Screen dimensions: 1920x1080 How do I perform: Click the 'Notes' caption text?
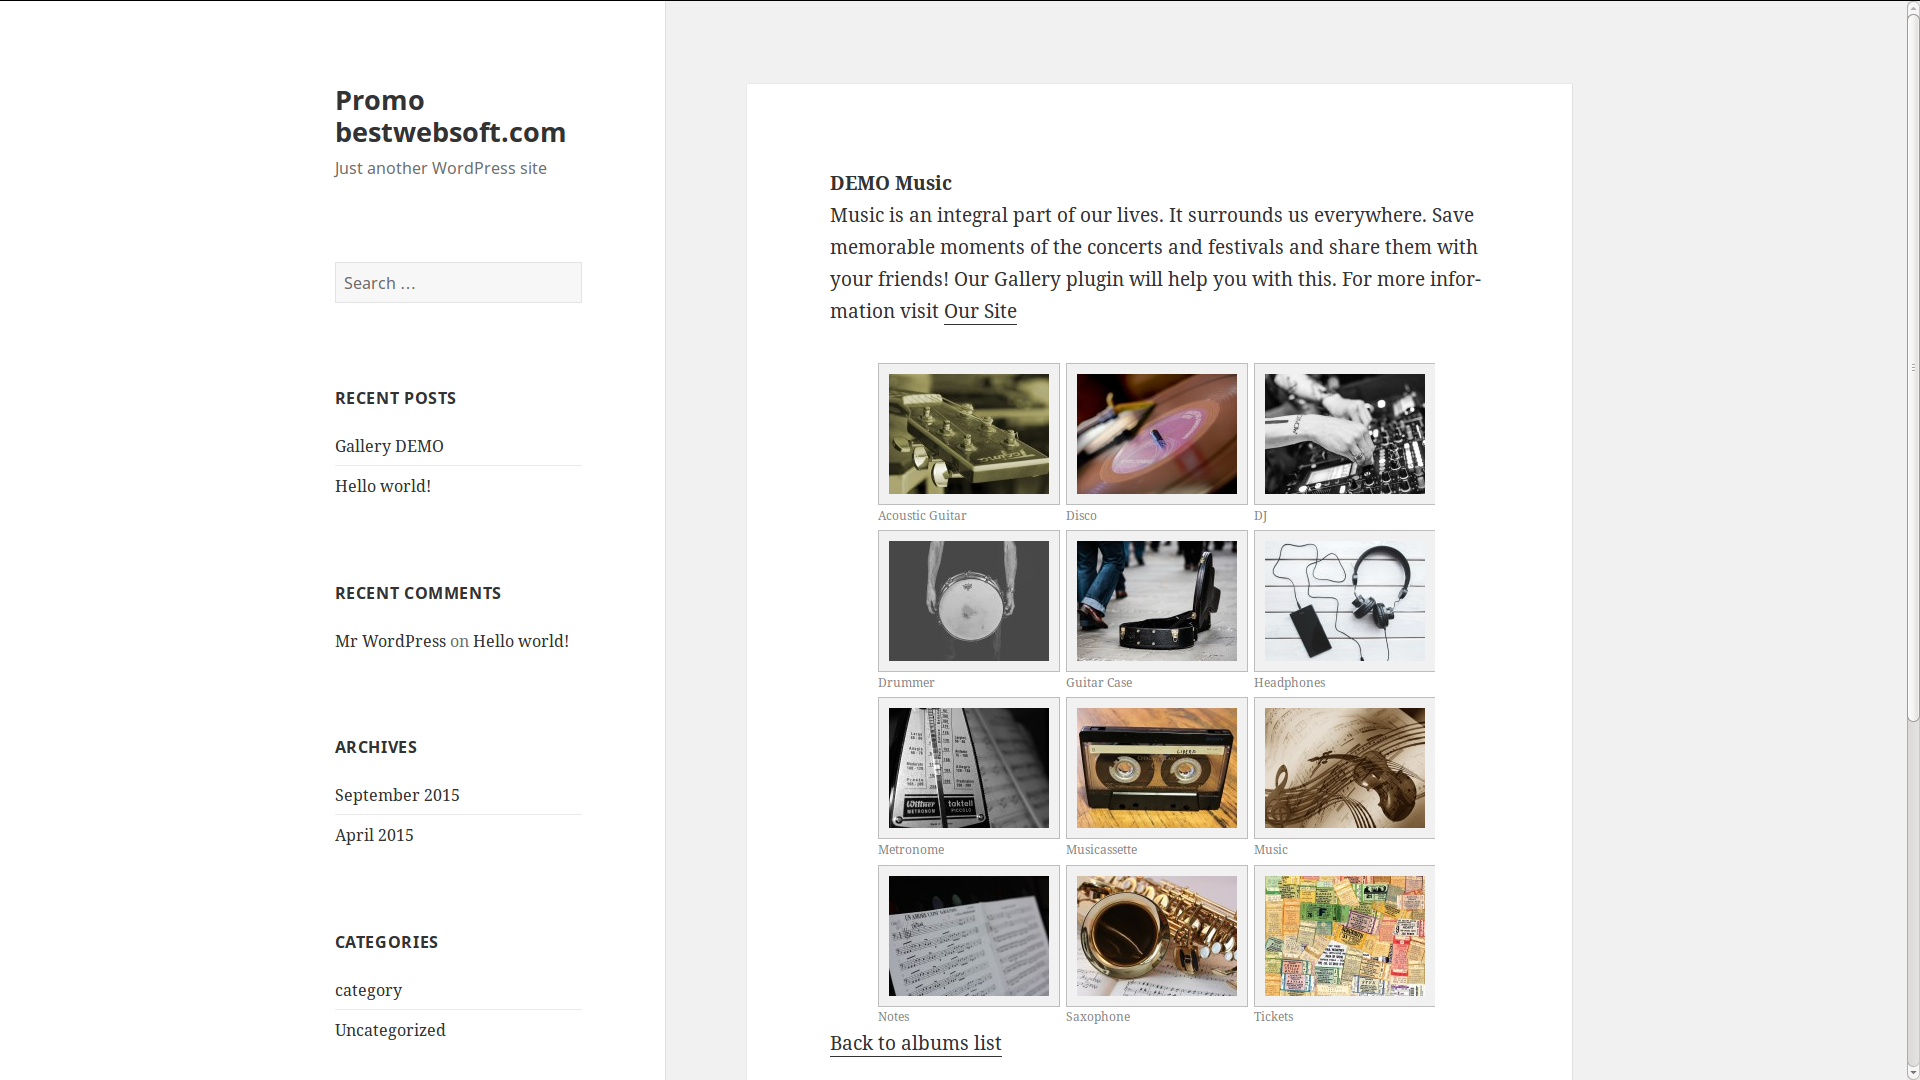pos(893,1017)
